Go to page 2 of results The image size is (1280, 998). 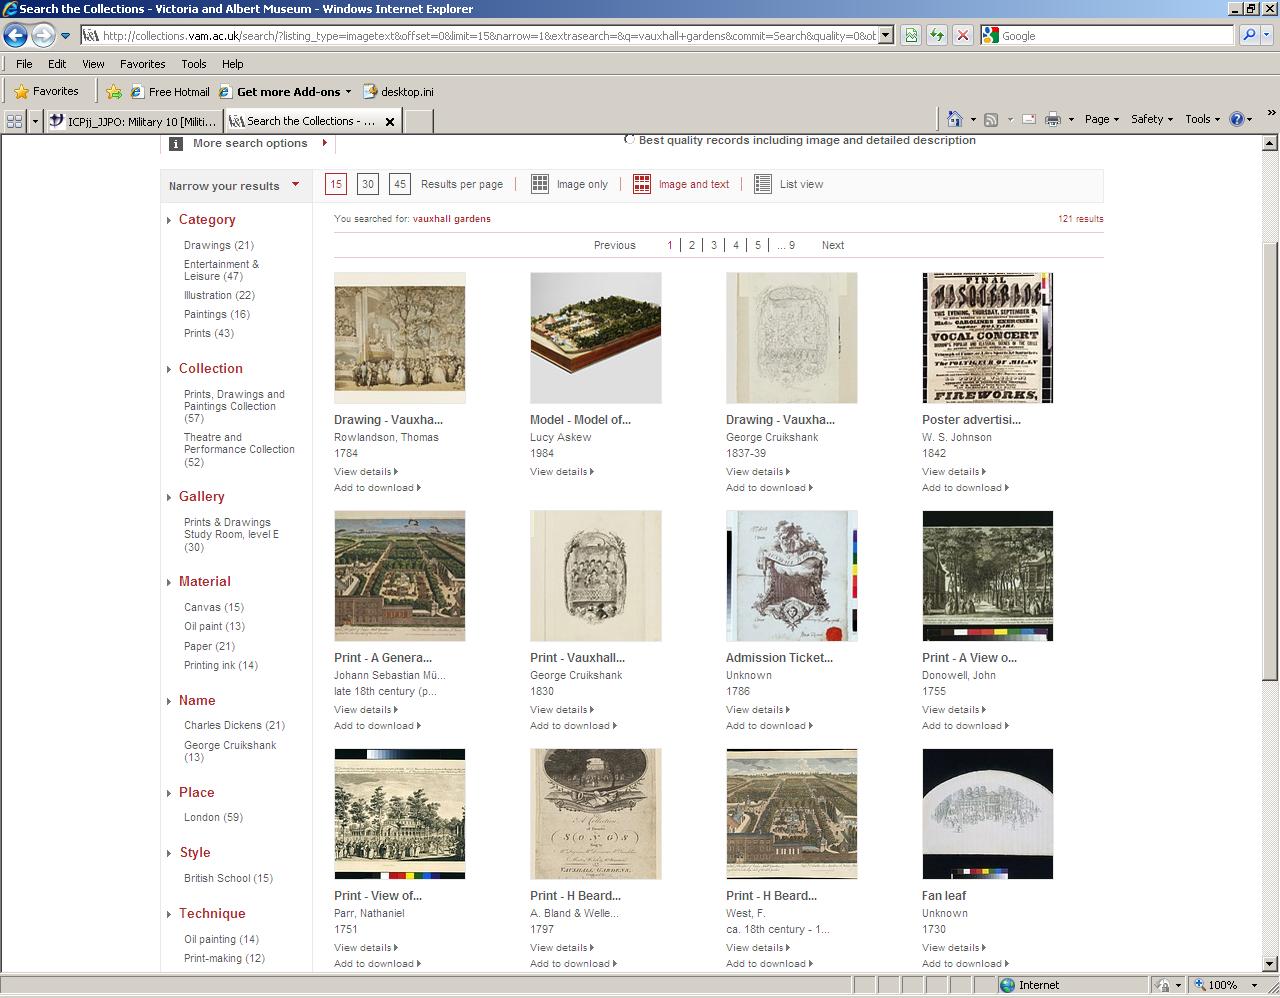pyautogui.click(x=692, y=245)
